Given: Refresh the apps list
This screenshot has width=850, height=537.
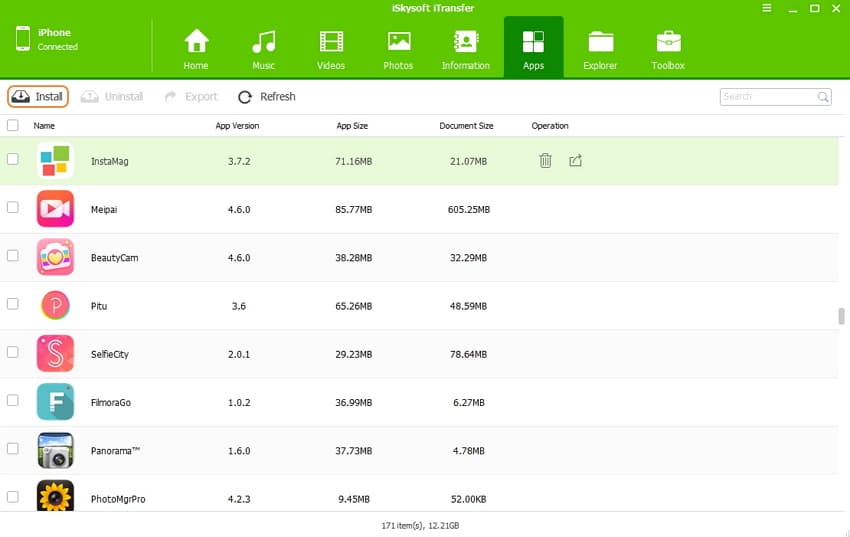Looking at the screenshot, I should [267, 96].
